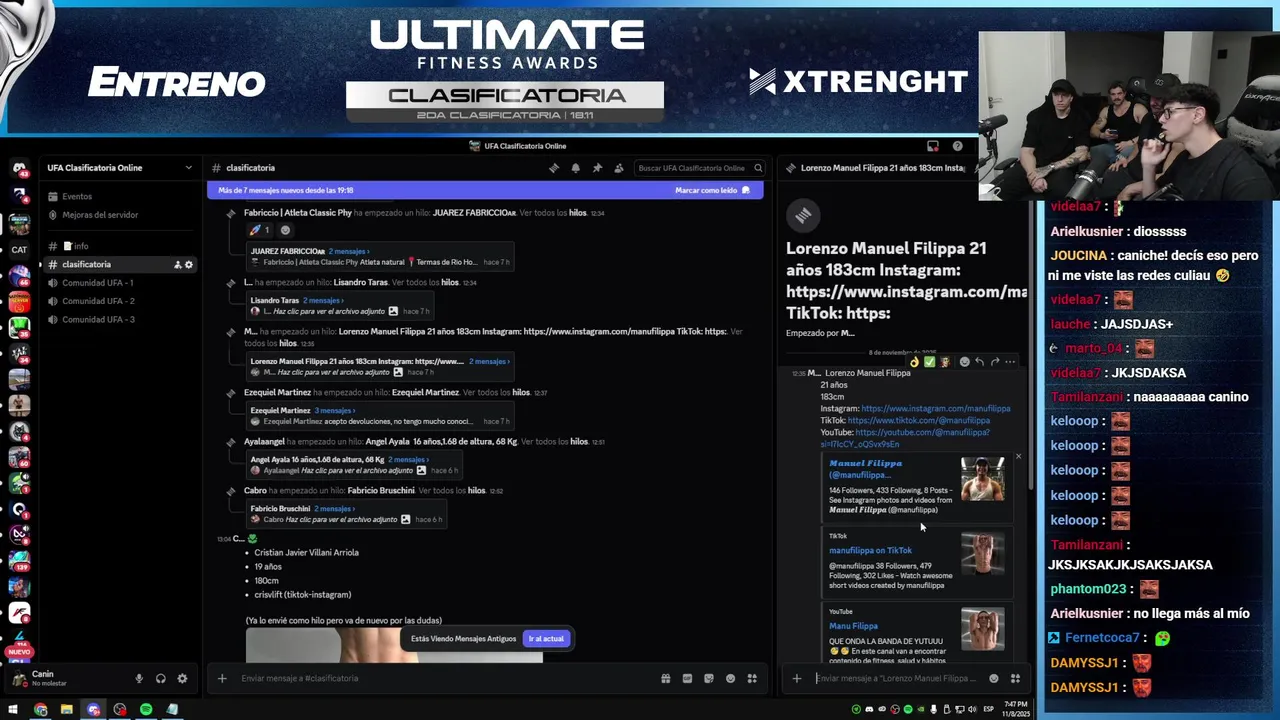Screen dimensions: 1280x720
Task: Open 2 mensajes link under Fabricio Bruschini thread
Action: point(334,509)
